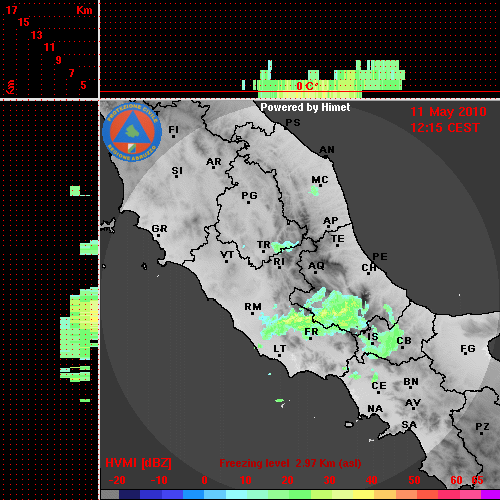Image resolution: width=500 pixels, height=500 pixels.
Task: Select the FG city marker
Action: pos(468,350)
